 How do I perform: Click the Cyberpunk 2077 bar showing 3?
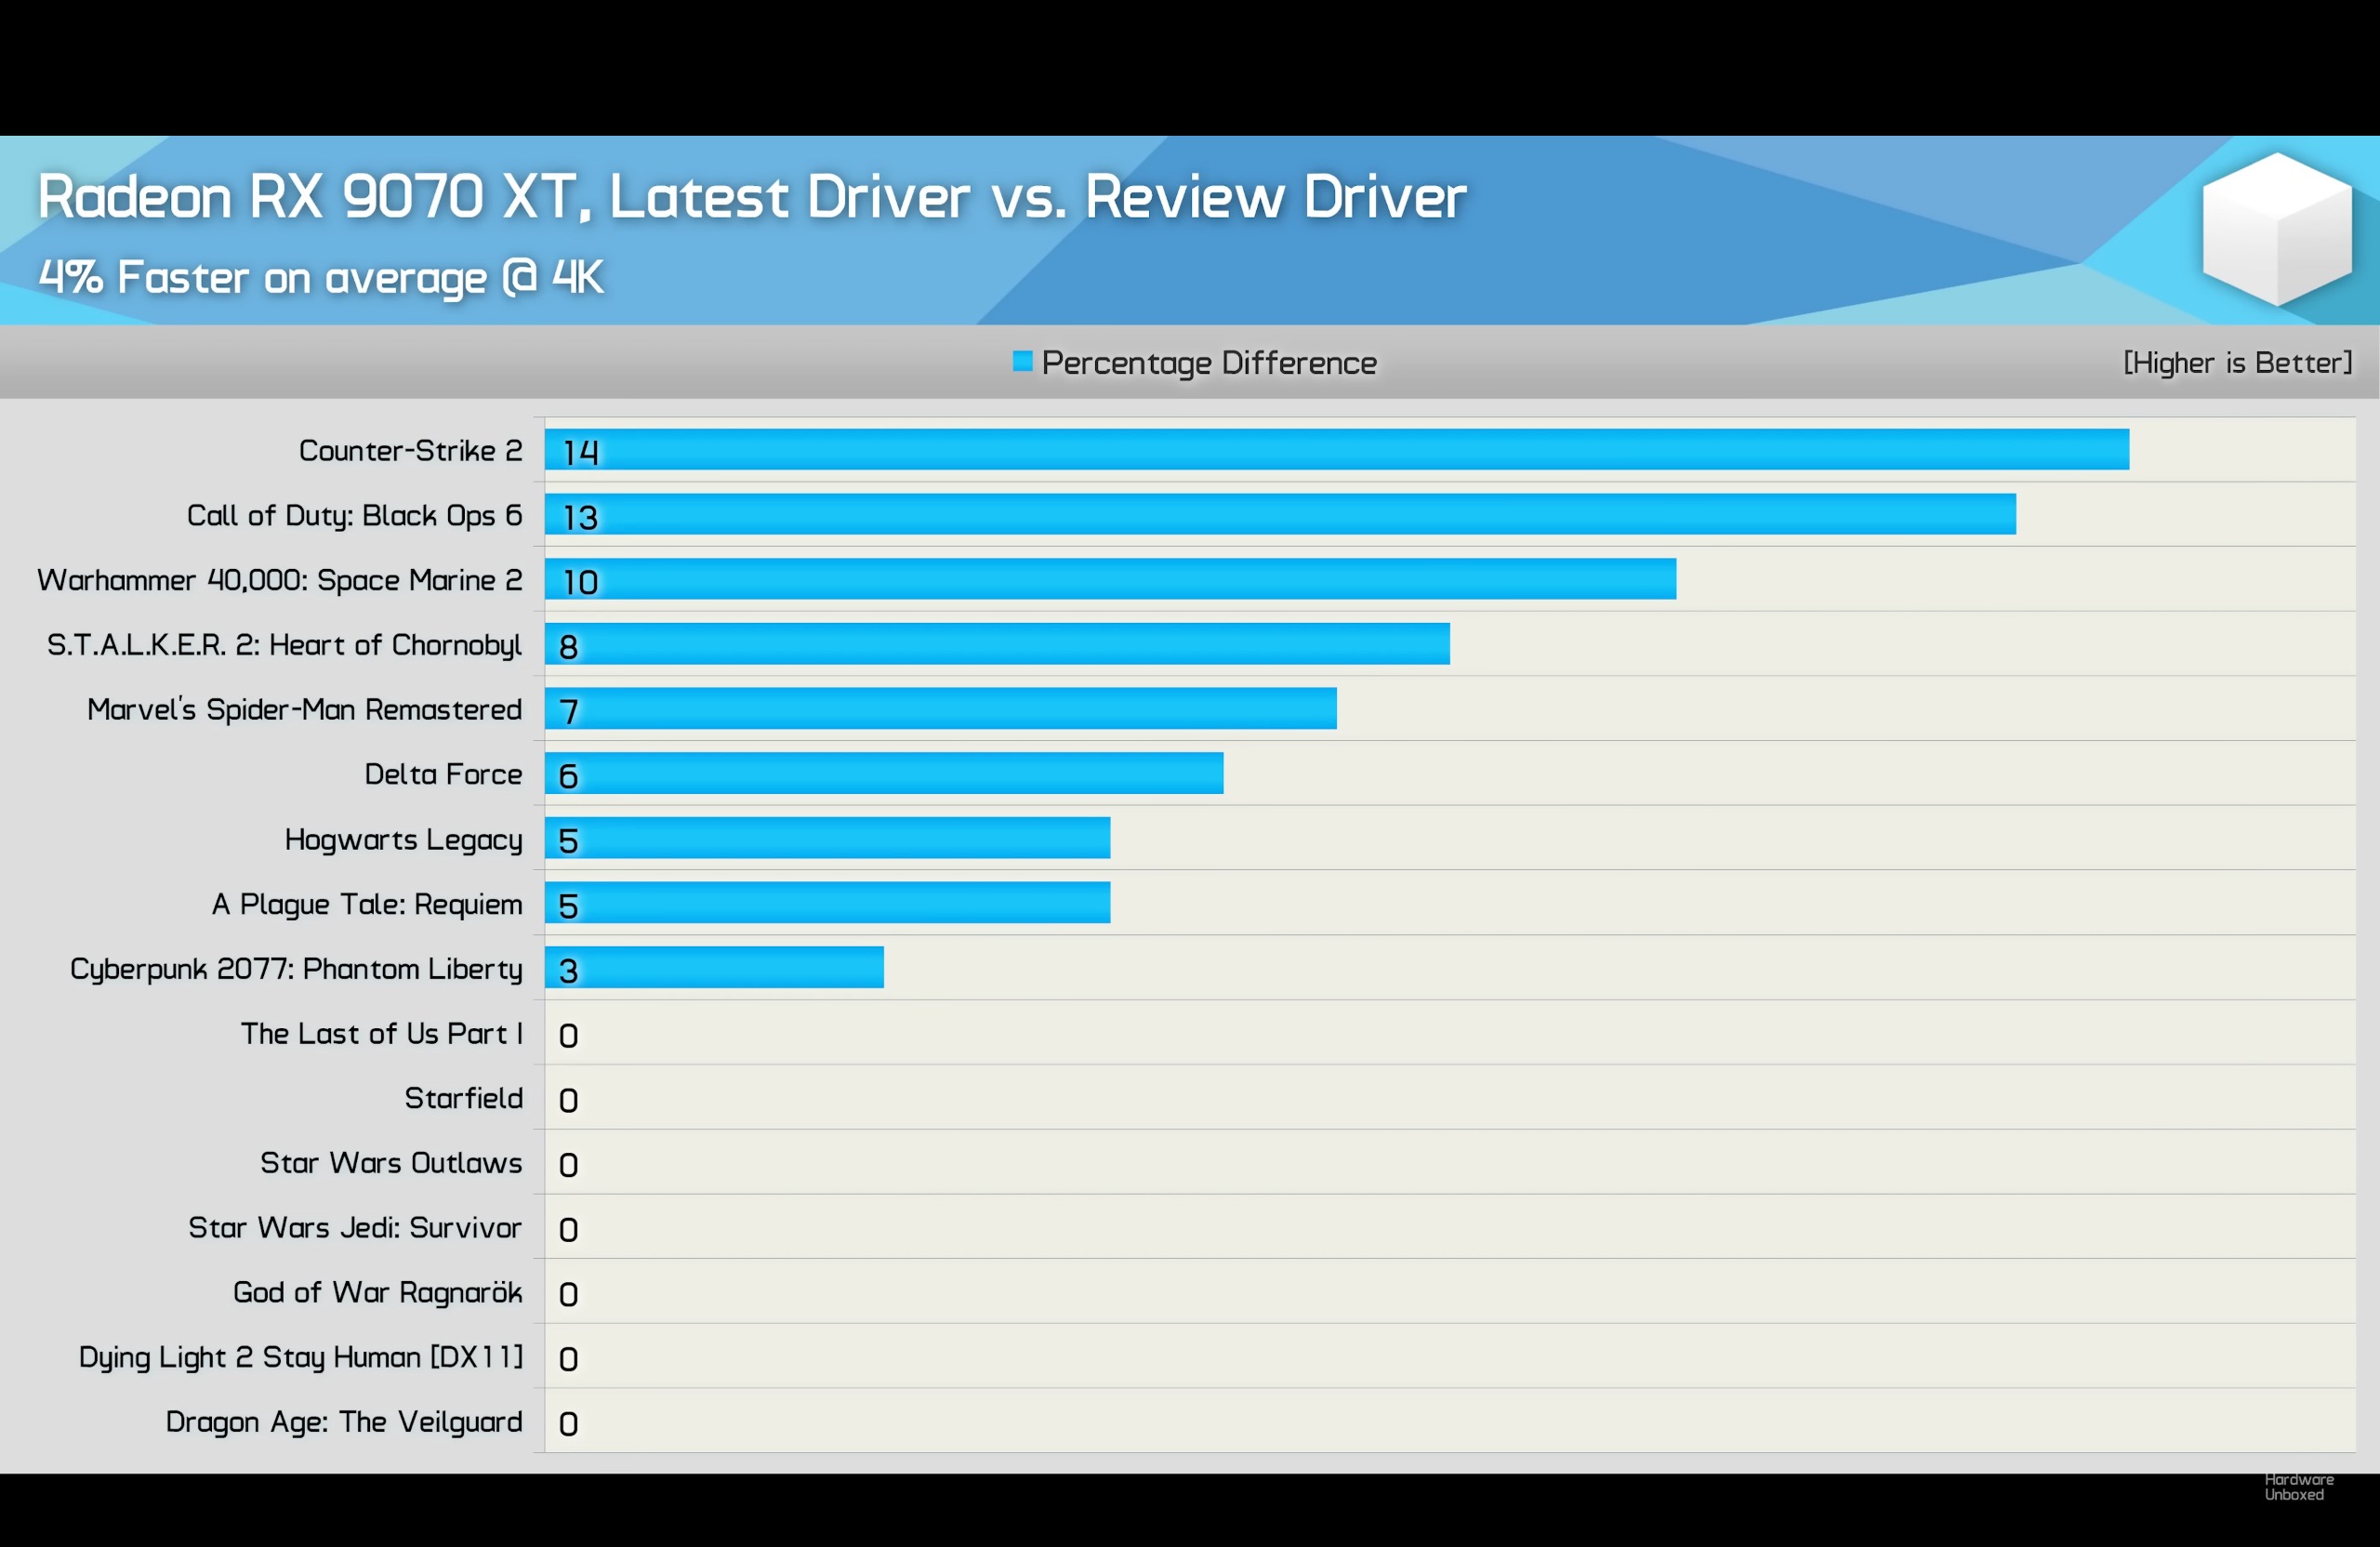click(x=714, y=967)
